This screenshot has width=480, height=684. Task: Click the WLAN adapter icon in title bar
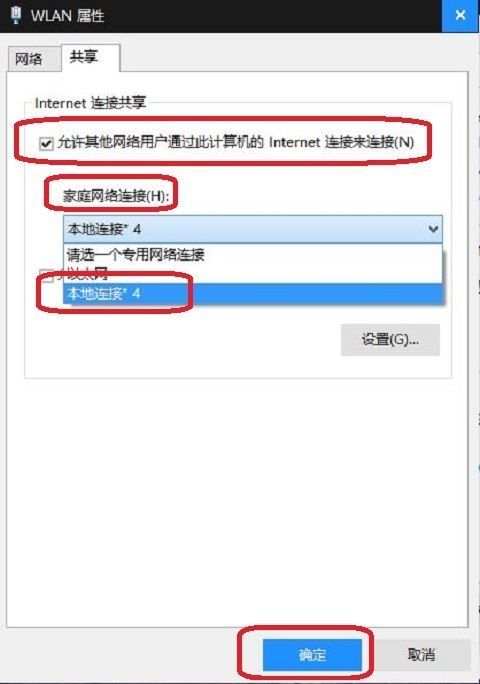pos(16,15)
